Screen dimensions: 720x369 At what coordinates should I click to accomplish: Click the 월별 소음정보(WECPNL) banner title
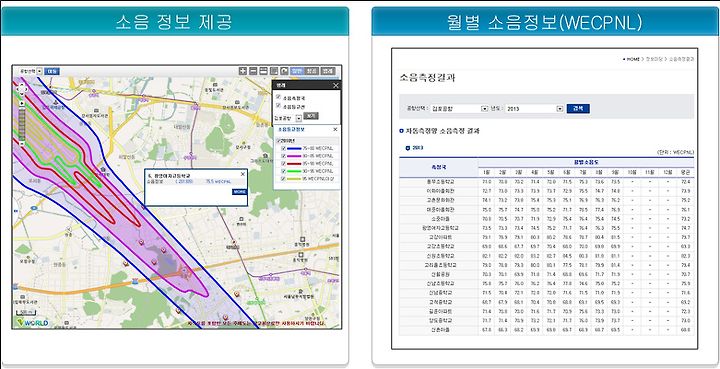tap(544, 22)
